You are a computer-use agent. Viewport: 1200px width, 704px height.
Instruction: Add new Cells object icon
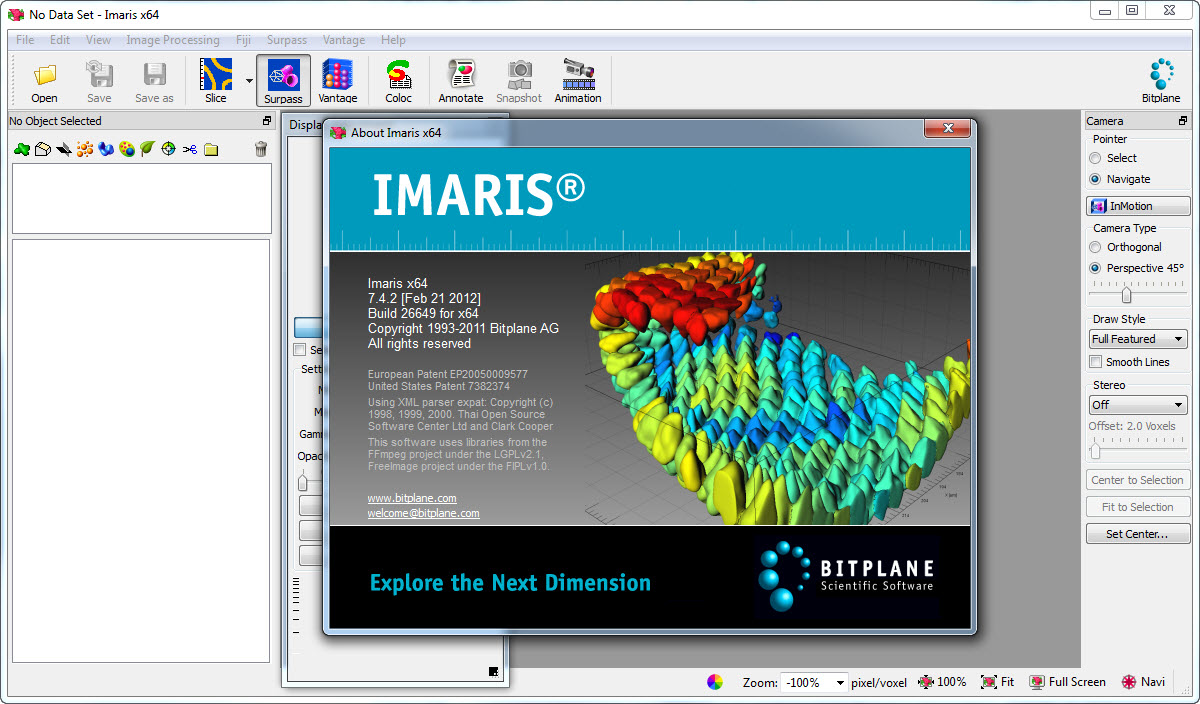(x=126, y=149)
